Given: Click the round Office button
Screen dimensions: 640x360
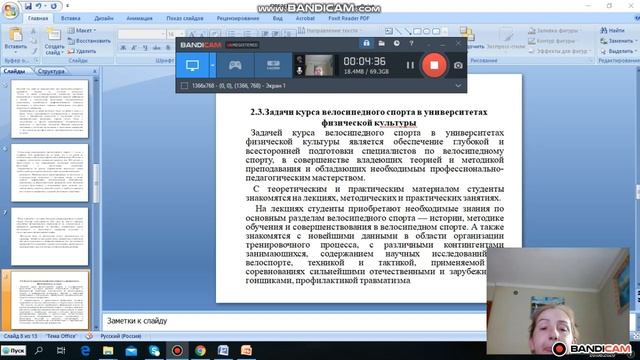Looking at the screenshot, I should 10,10.
